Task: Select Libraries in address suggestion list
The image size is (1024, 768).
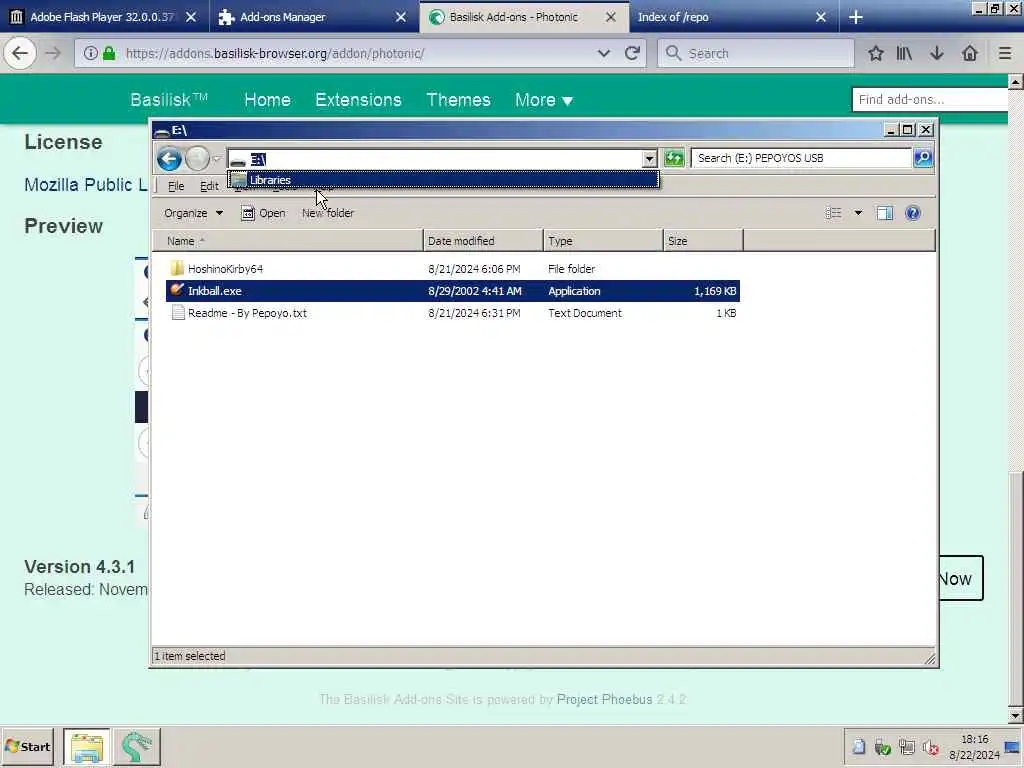Action: click(x=443, y=180)
